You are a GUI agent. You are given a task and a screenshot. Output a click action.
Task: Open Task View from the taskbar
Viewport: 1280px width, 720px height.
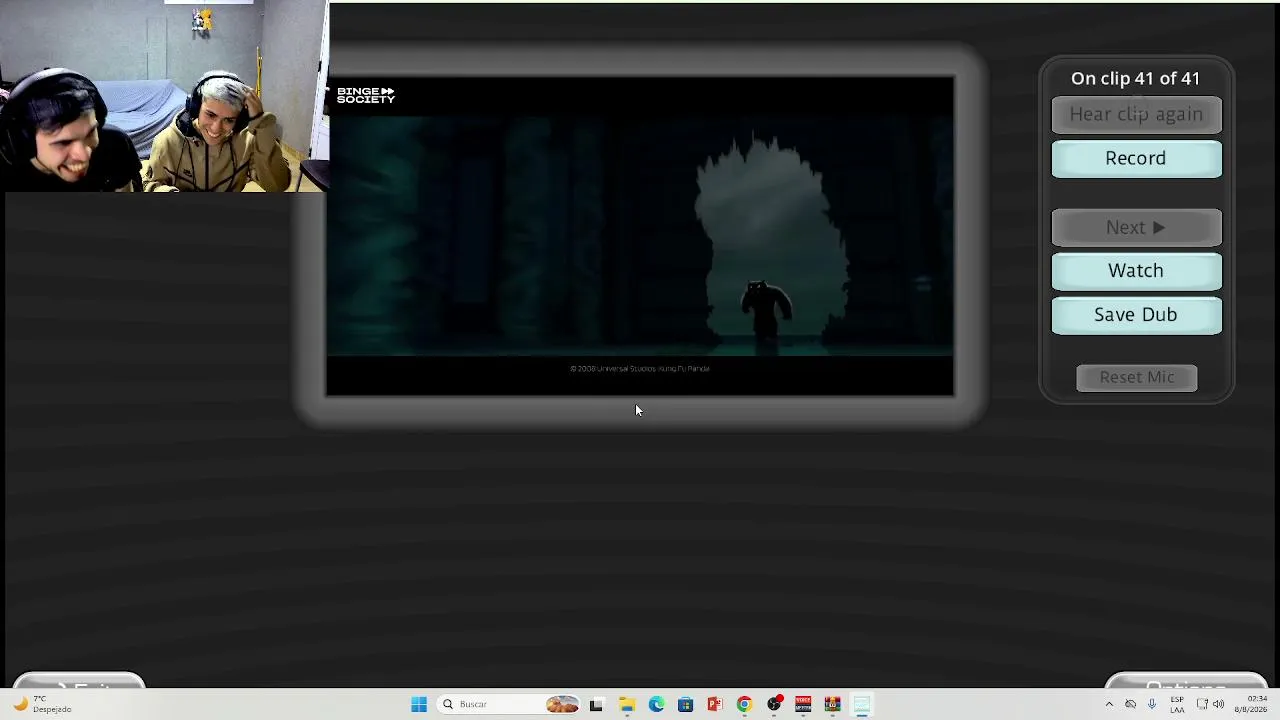click(596, 705)
